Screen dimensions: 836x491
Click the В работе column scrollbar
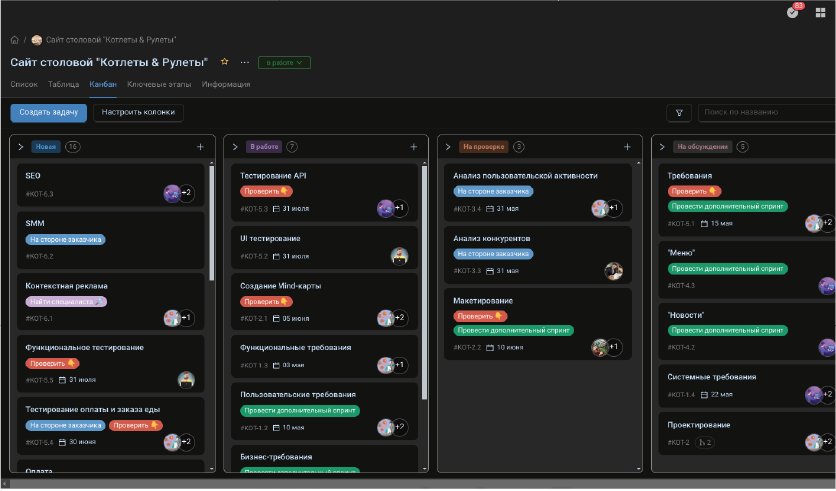click(x=424, y=283)
